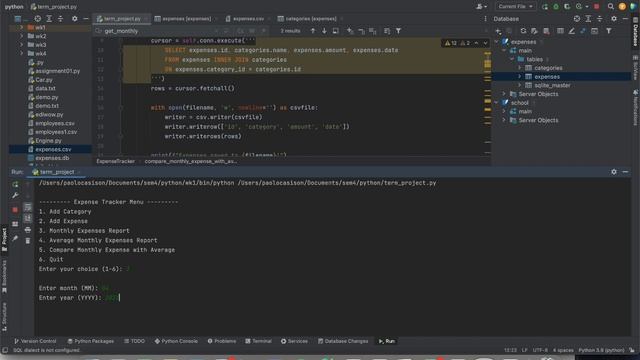
Task: Open the Problems tool window
Action: pyautogui.click(x=222, y=341)
